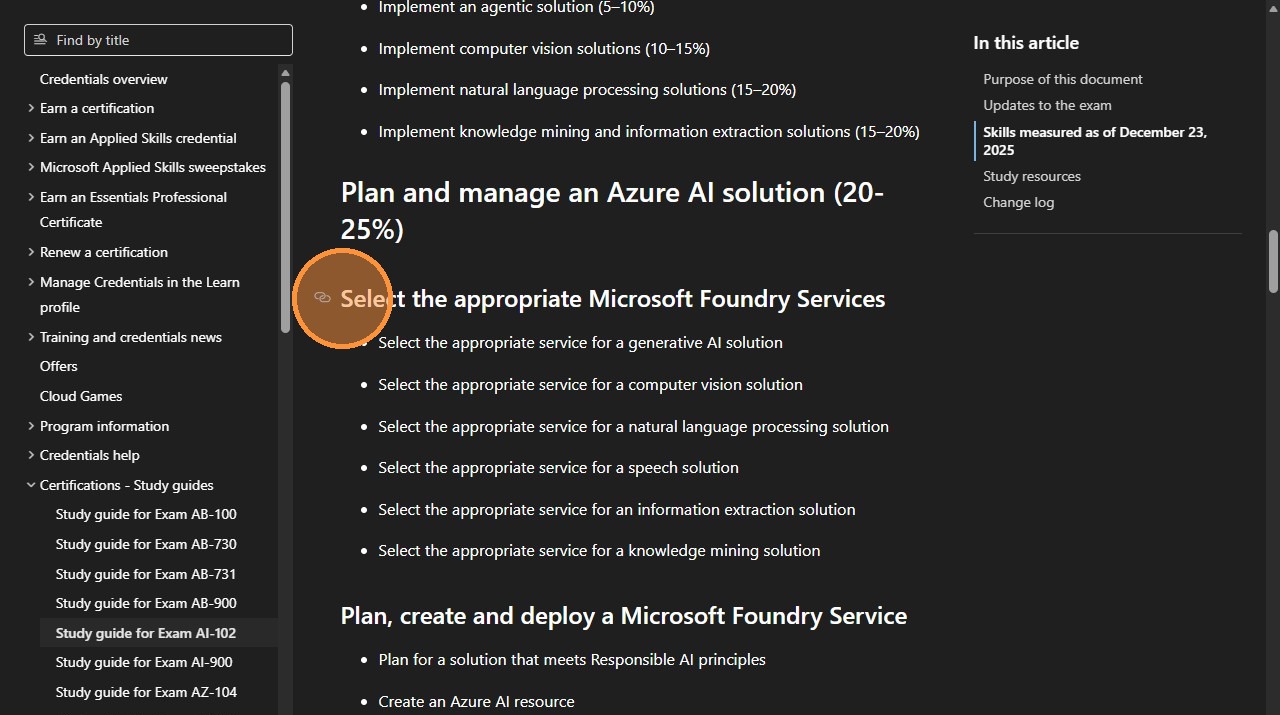Viewport: 1280px width, 715px height.
Task: Open Credentials overview page
Action: click(103, 79)
